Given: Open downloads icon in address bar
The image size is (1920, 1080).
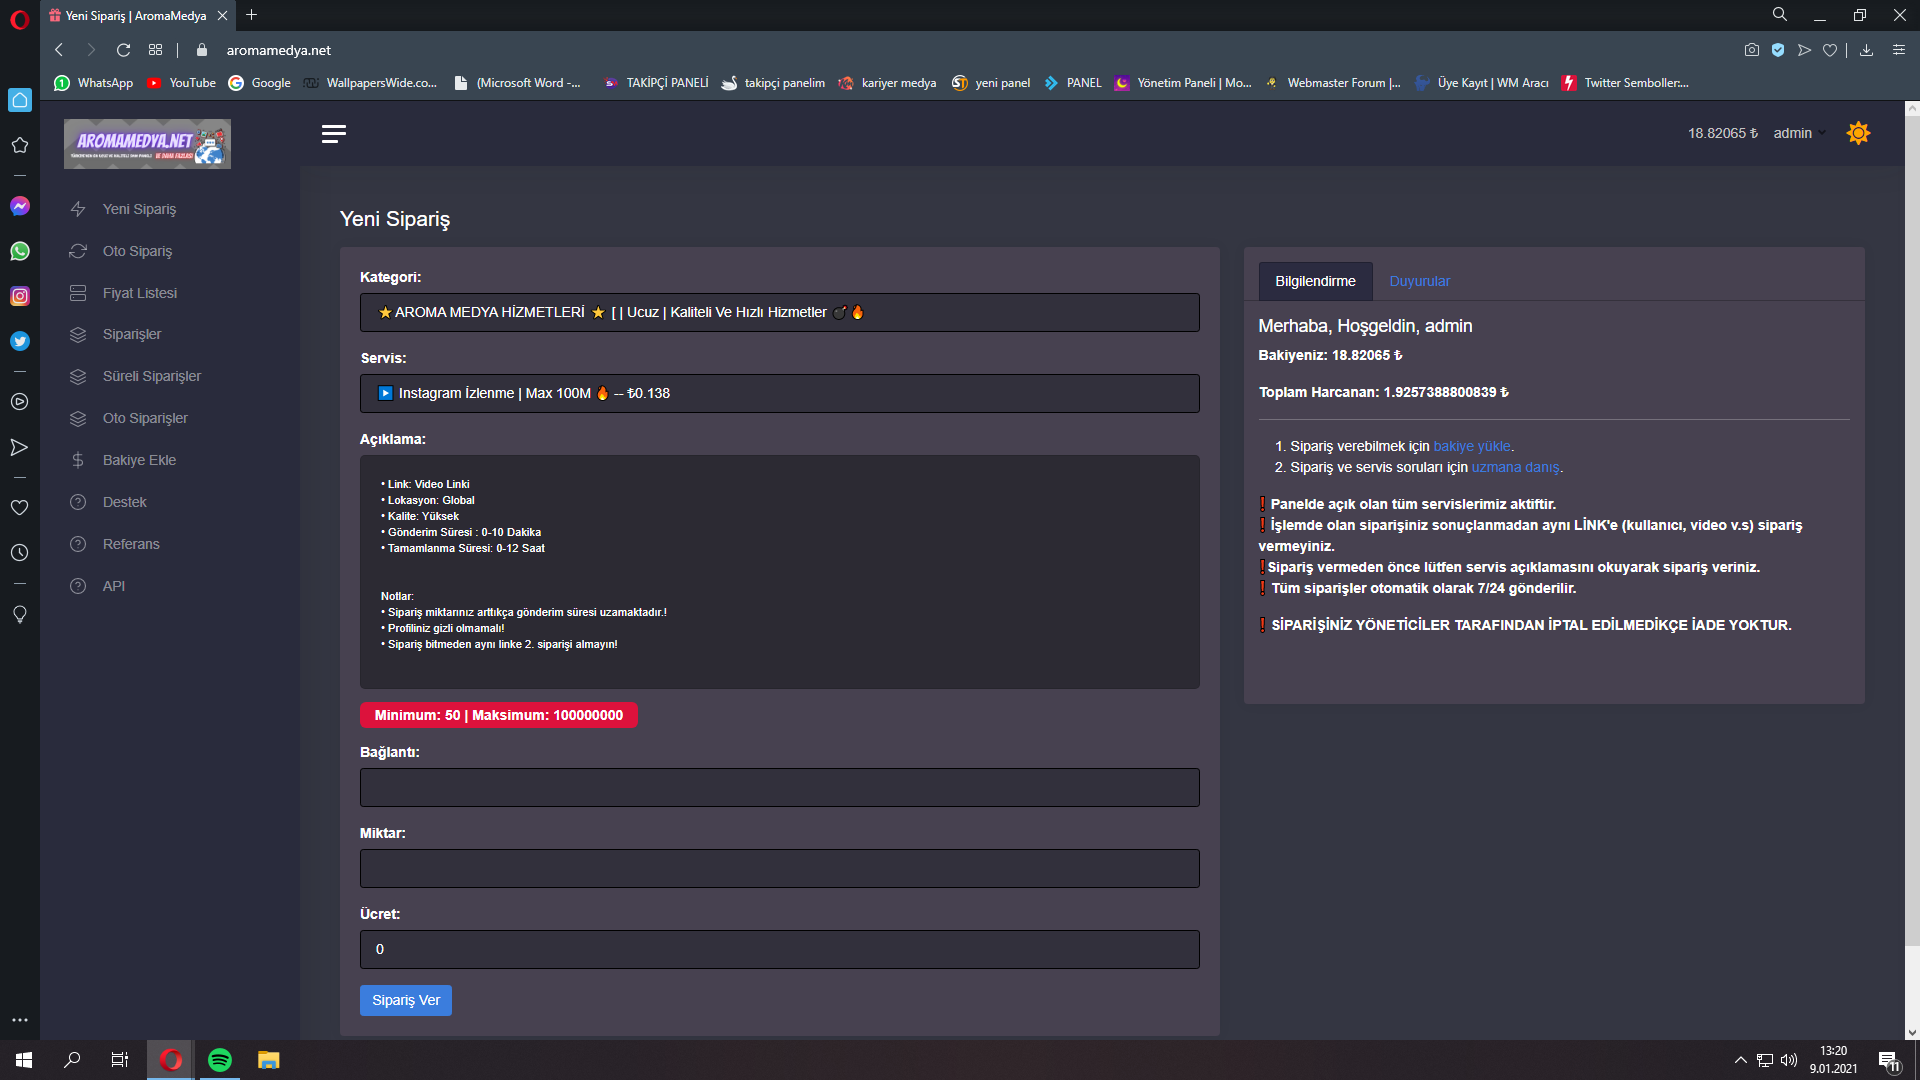Looking at the screenshot, I should pyautogui.click(x=1866, y=50).
